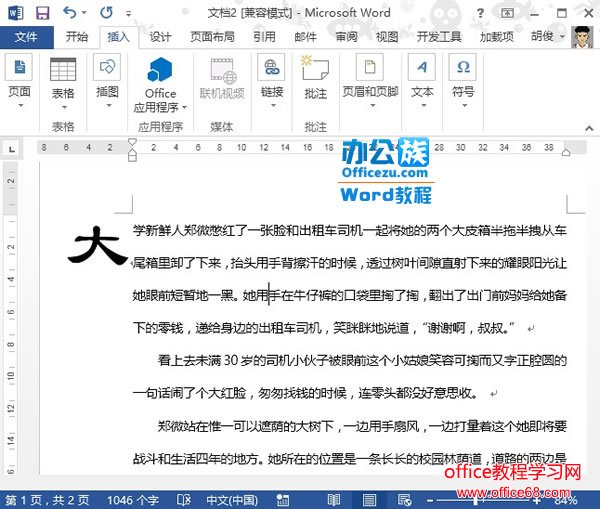Click the Help question mark icon
The width and height of the screenshot is (600, 509).
pyautogui.click(x=480, y=13)
